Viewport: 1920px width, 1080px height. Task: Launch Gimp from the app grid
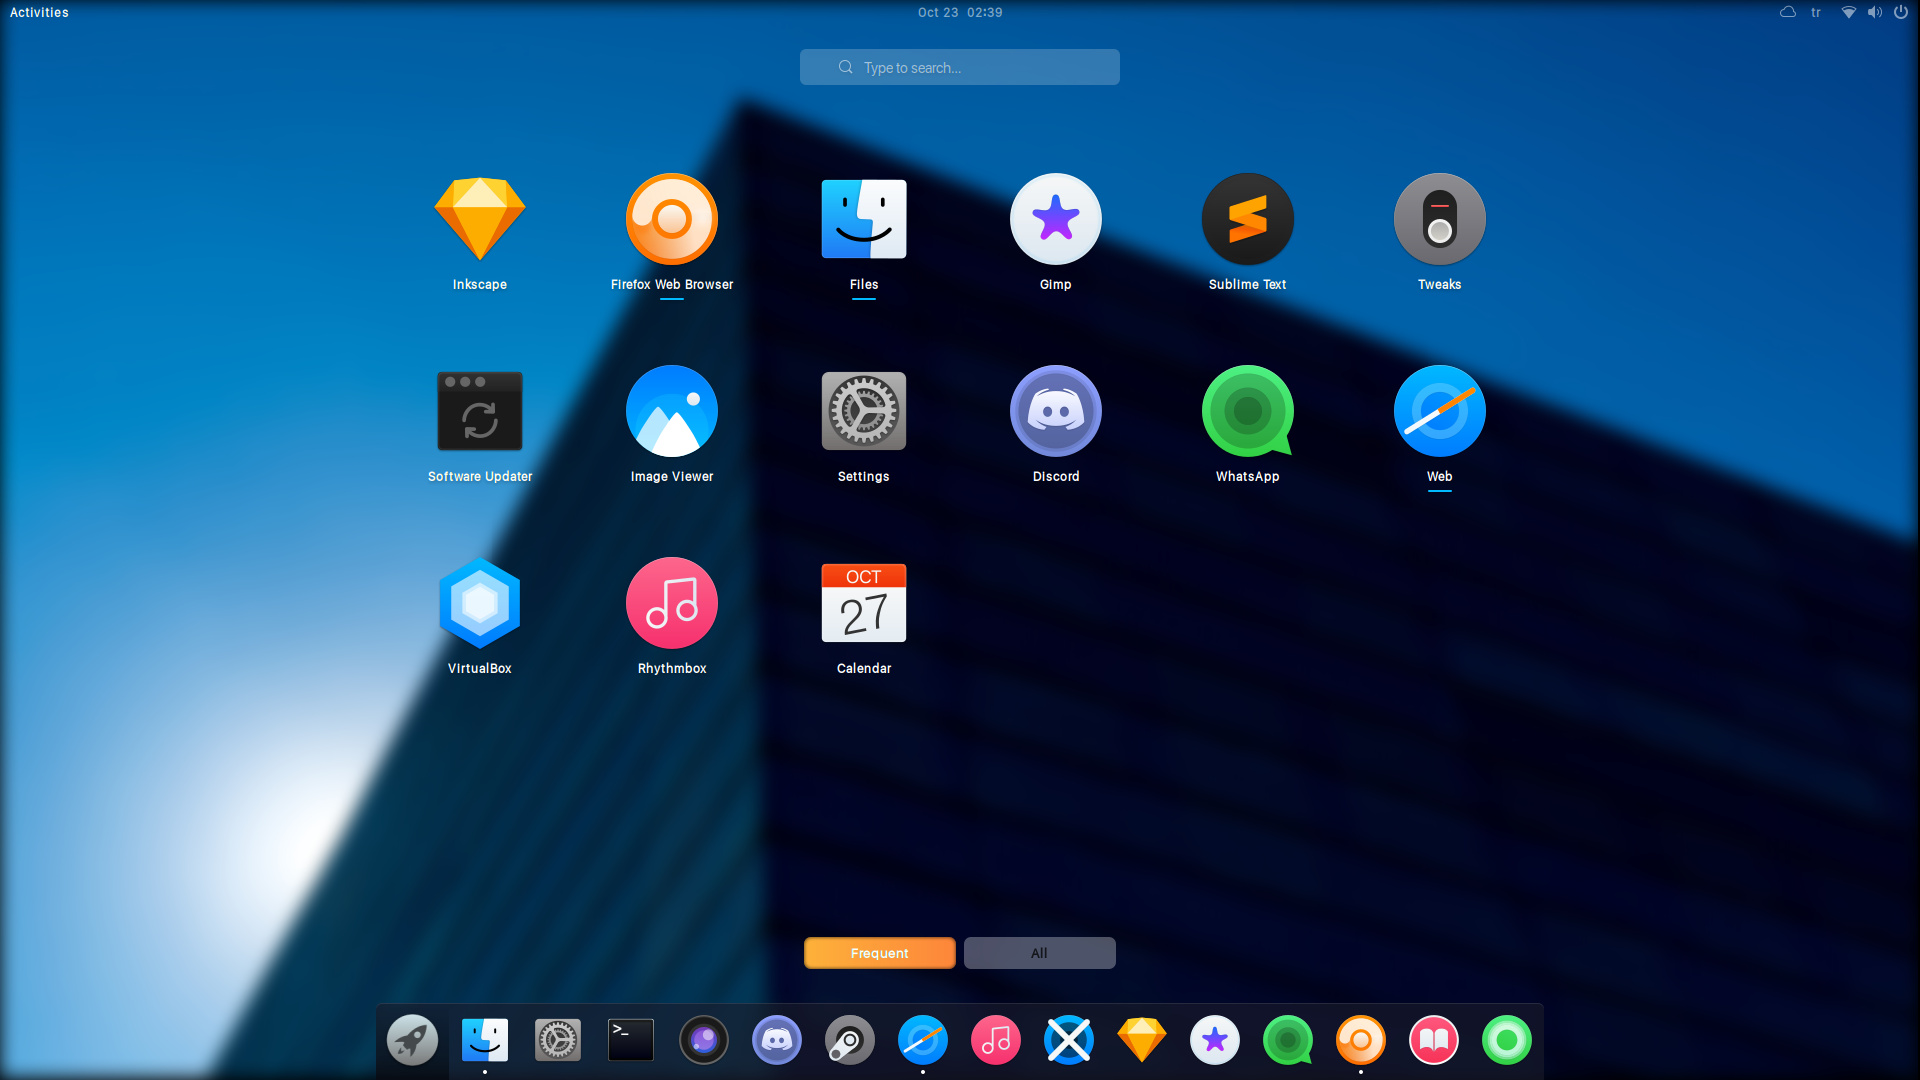tap(1056, 219)
